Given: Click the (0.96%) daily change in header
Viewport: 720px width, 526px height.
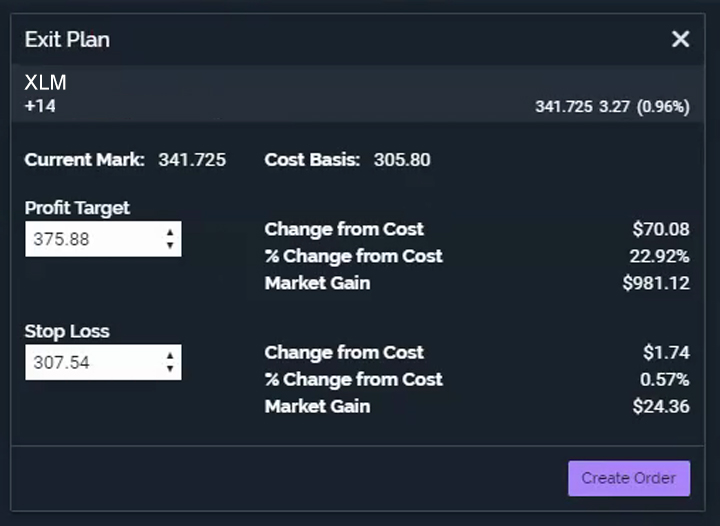Looking at the screenshot, I should coord(663,107).
